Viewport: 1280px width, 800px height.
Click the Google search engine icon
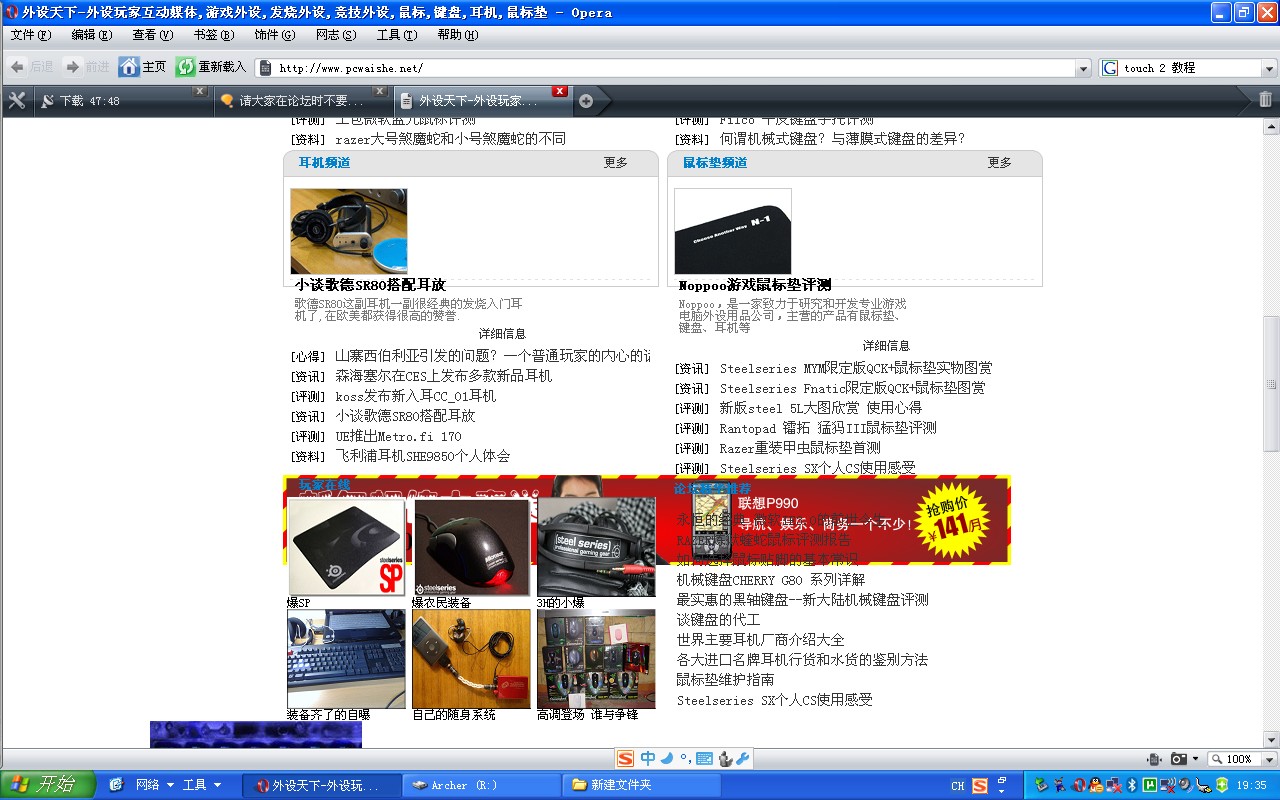[1109, 68]
